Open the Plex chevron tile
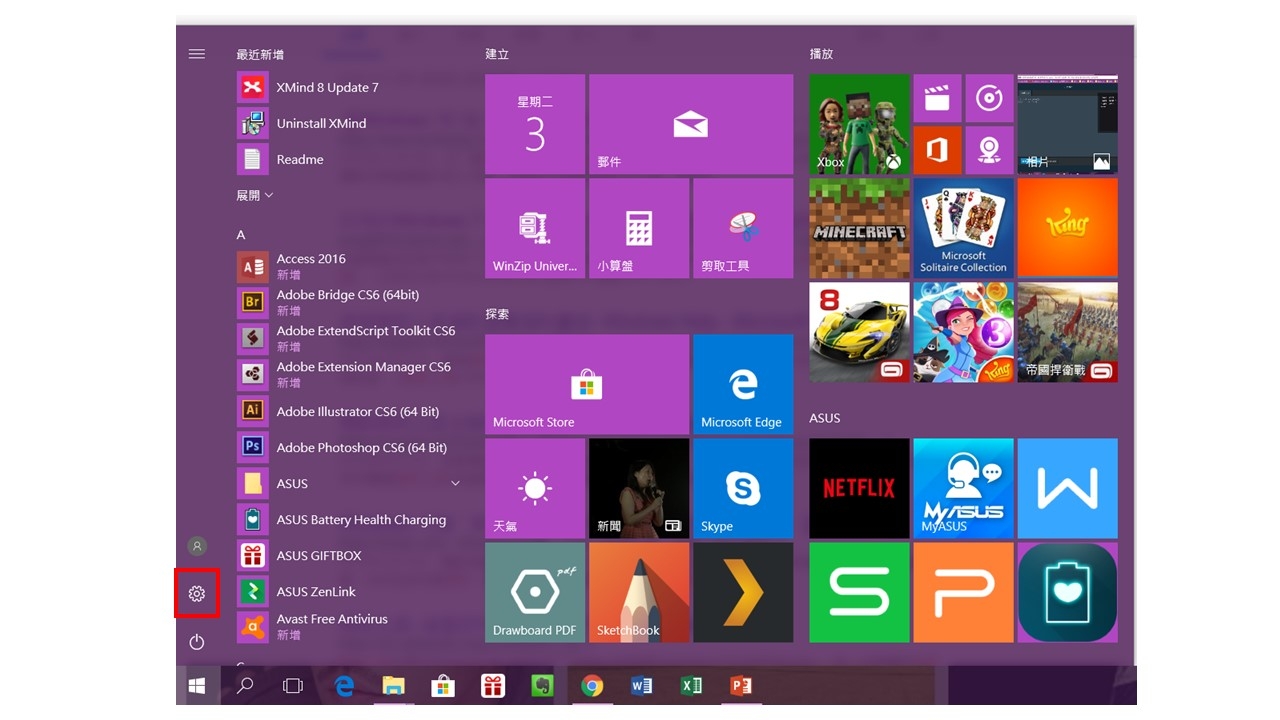The height and width of the screenshot is (720, 1280). [743, 592]
